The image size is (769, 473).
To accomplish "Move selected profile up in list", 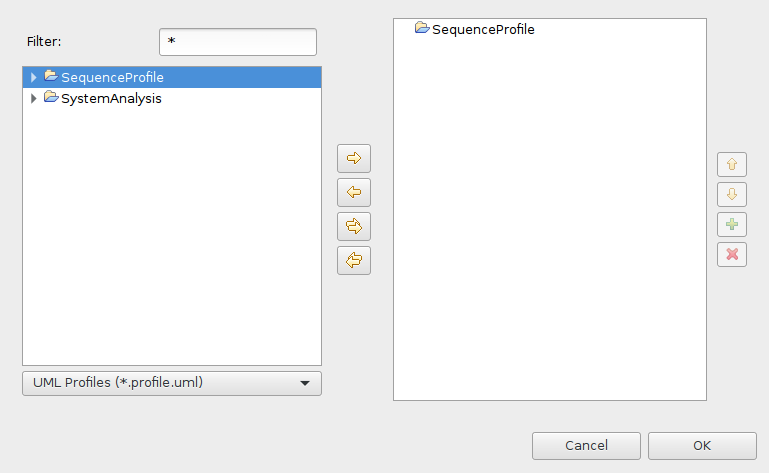I will (732, 164).
